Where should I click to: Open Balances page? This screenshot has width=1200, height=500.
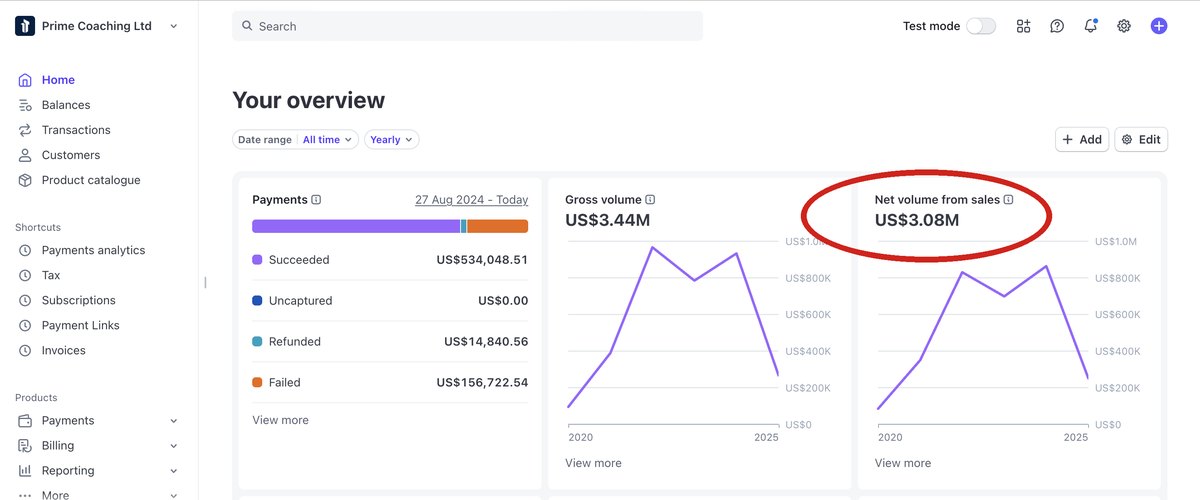66,105
